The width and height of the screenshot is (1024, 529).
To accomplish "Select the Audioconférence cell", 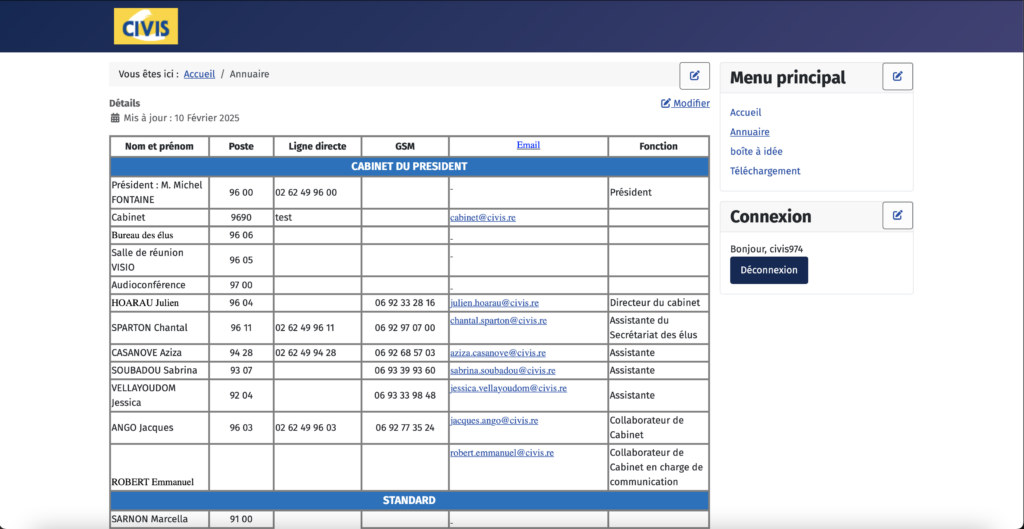I will pos(159,285).
